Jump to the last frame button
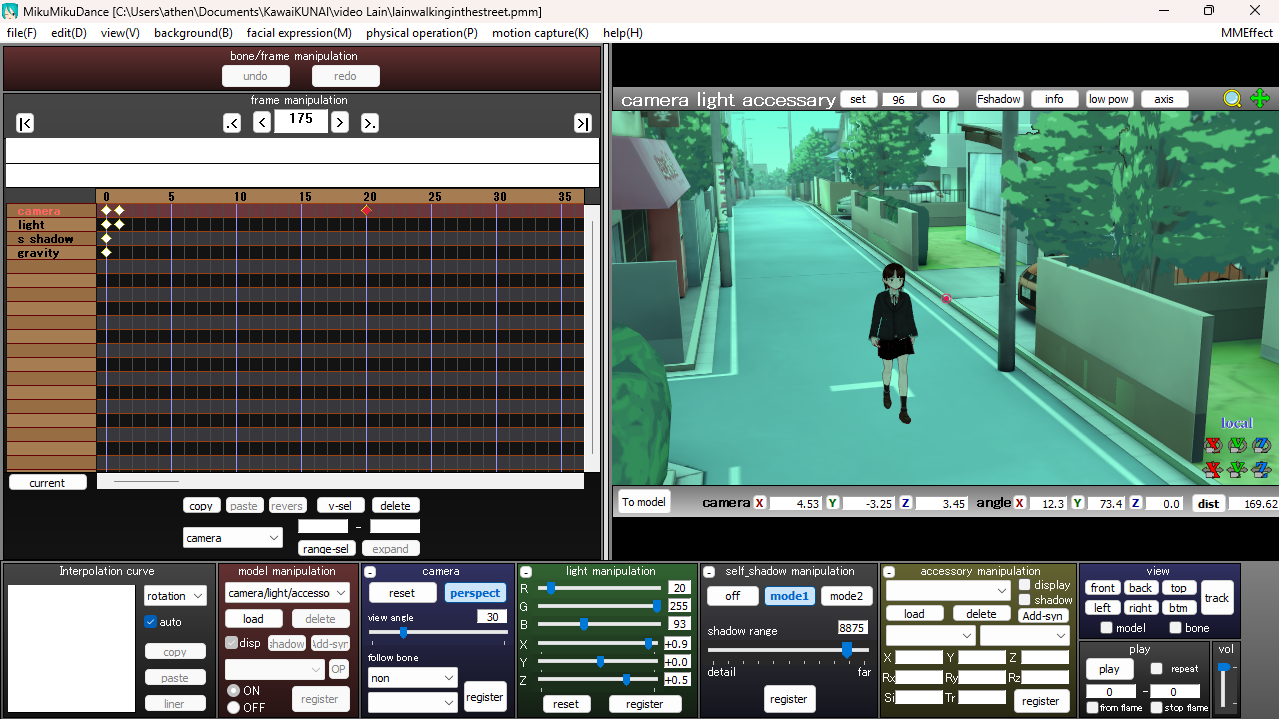Image resolution: width=1279 pixels, height=719 pixels. tap(582, 123)
